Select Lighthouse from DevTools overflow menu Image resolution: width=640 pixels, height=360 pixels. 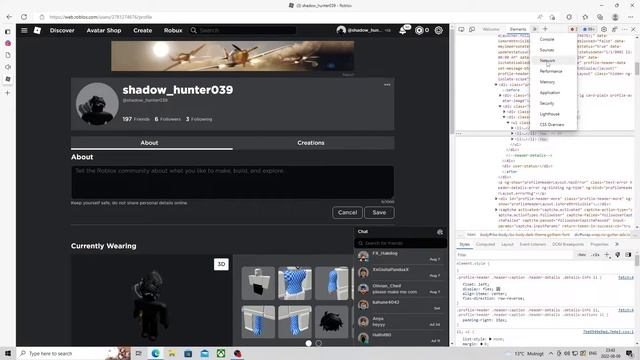(549, 114)
